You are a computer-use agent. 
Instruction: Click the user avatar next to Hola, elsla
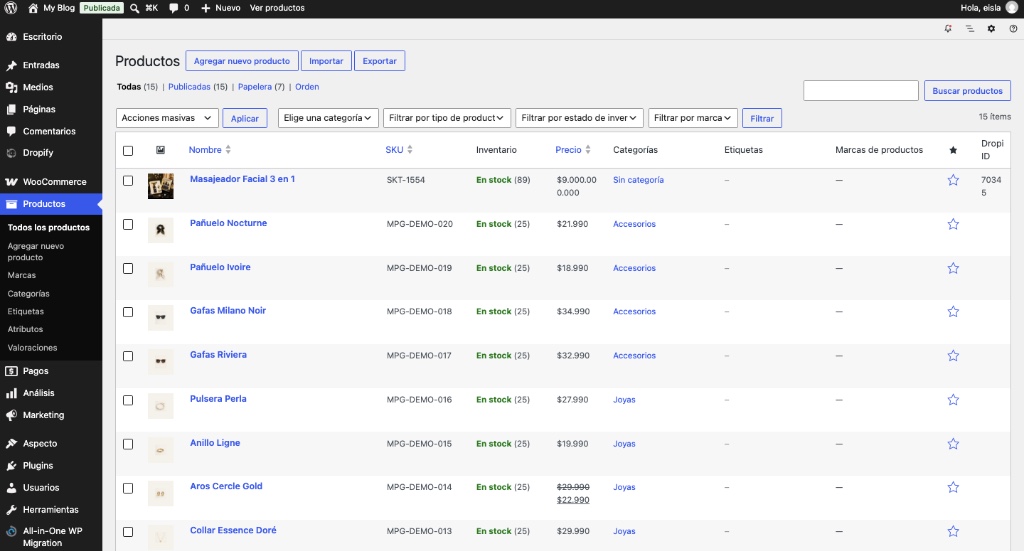click(x=1012, y=8)
